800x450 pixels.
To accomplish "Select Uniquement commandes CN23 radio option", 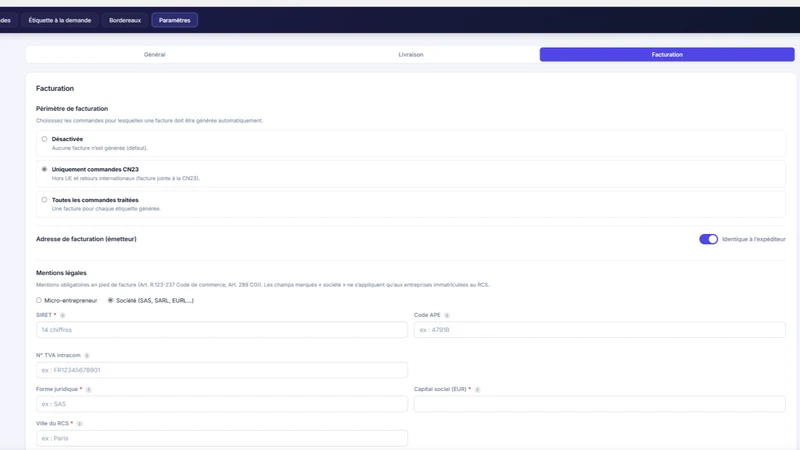I will pyautogui.click(x=44, y=169).
